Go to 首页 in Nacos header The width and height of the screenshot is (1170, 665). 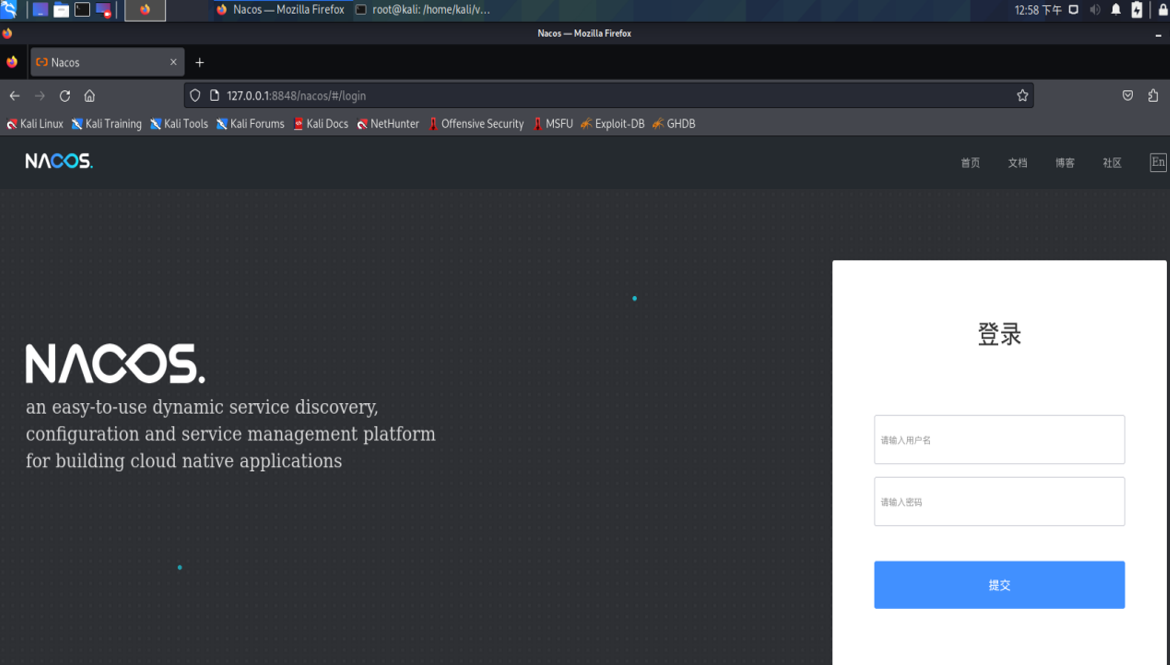970,163
